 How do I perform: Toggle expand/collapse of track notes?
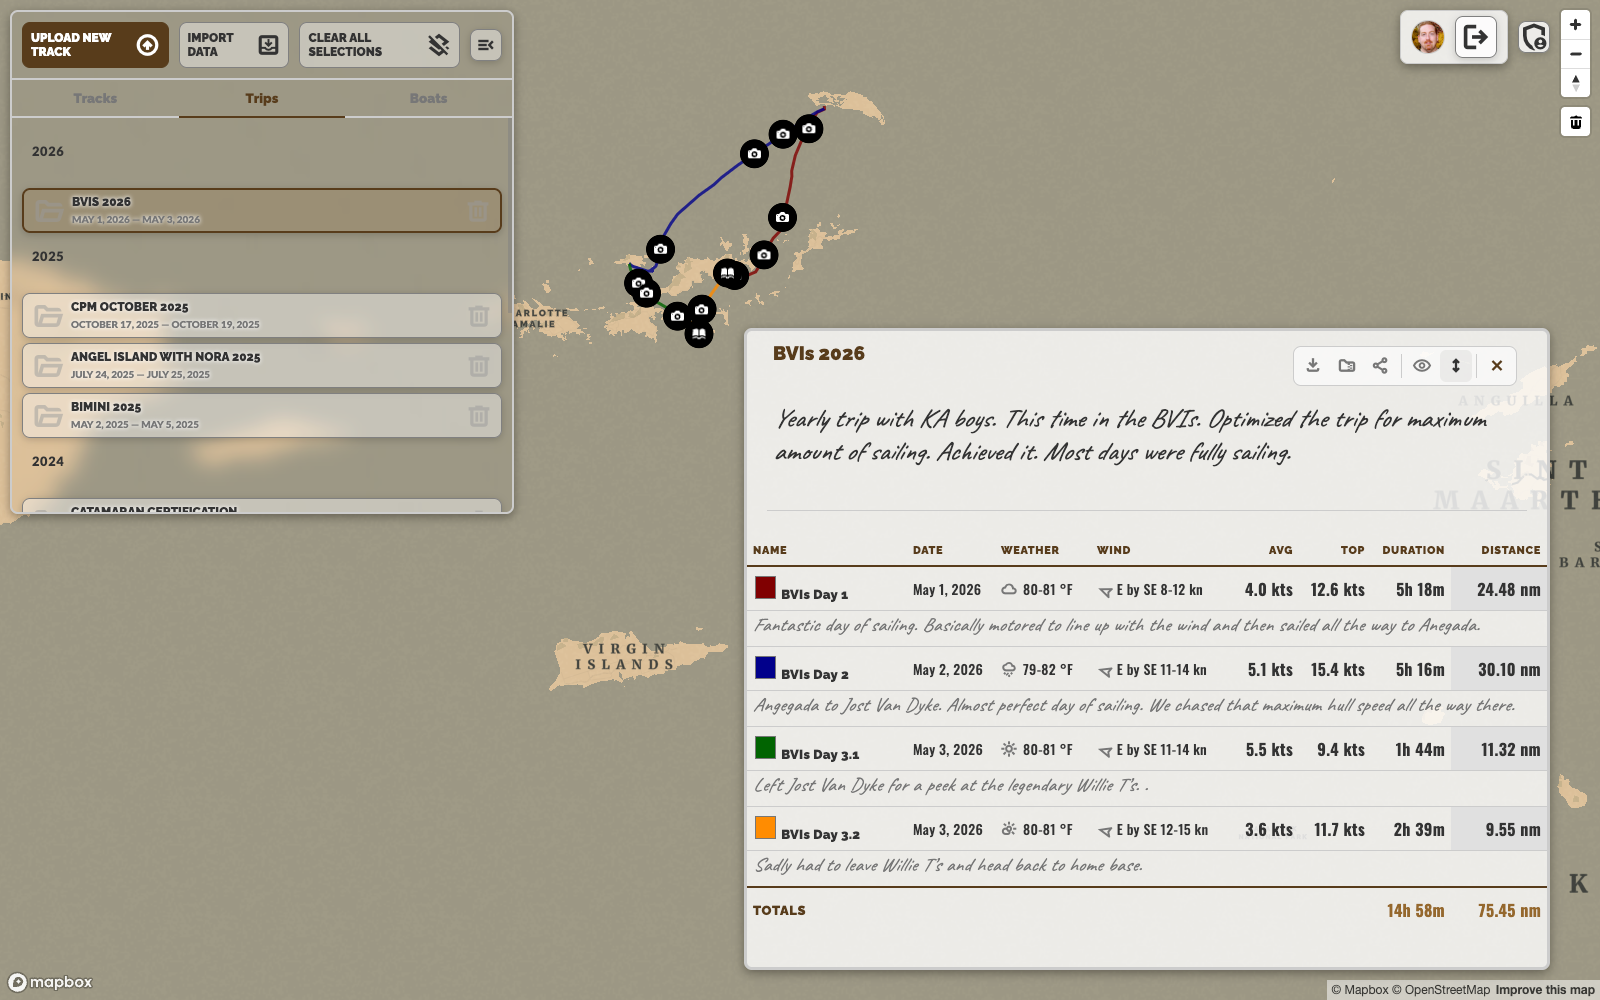click(x=1456, y=365)
